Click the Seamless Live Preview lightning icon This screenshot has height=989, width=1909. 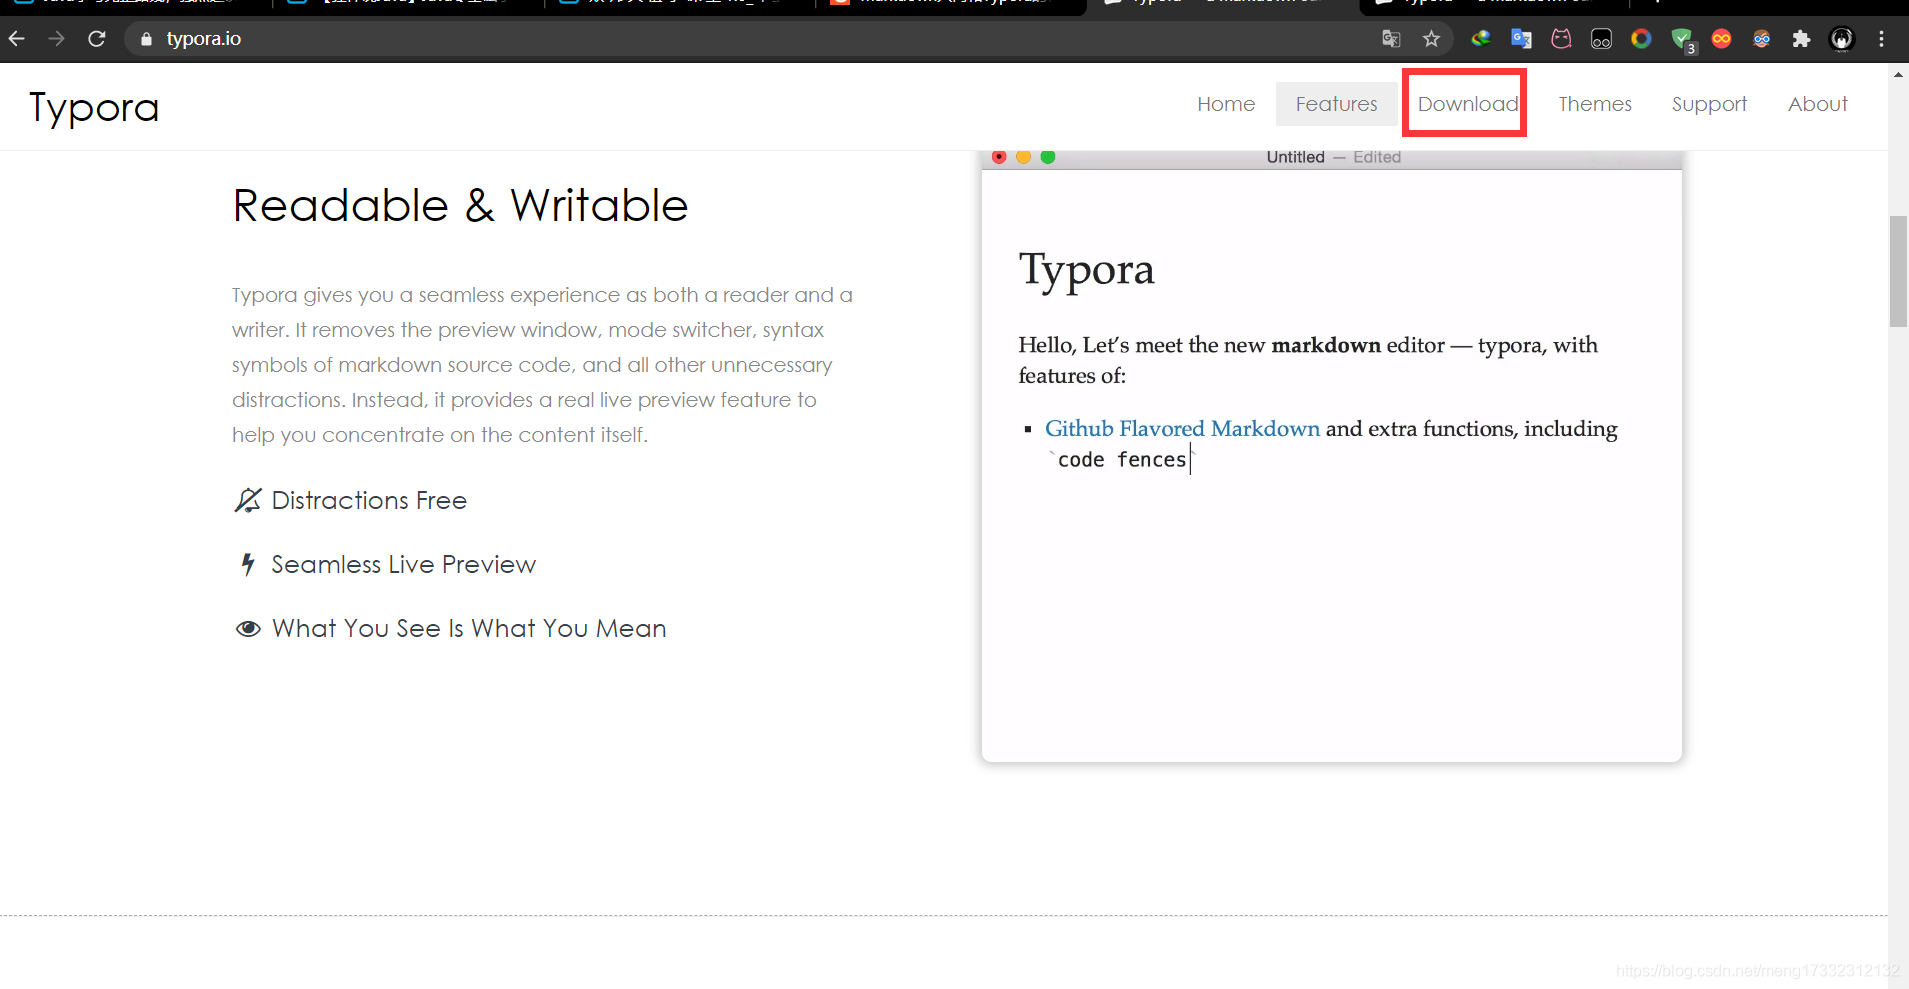pos(248,565)
